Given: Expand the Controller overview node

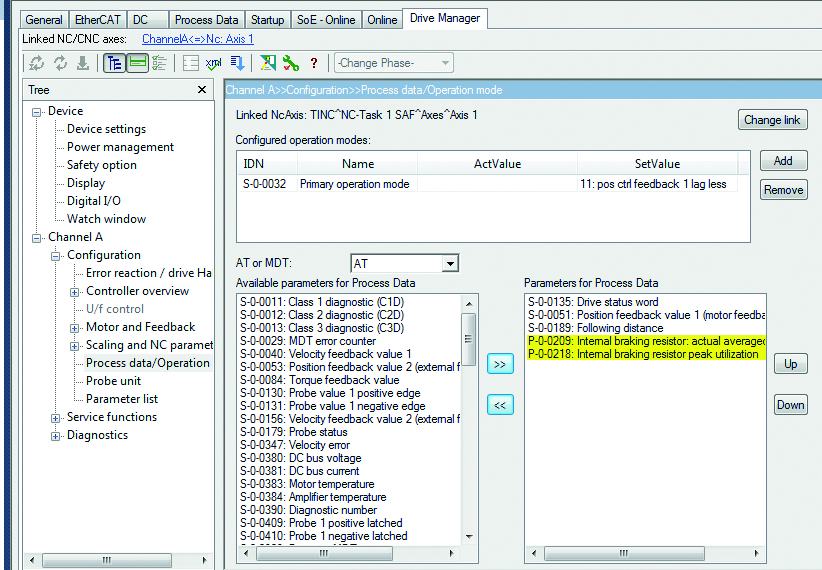Looking at the screenshot, I should (x=74, y=292).
